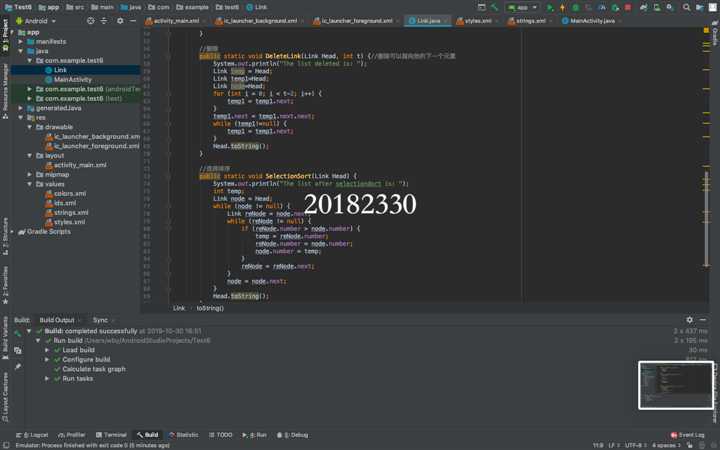The height and width of the screenshot is (450, 720).
Task: Click the Project Structure folder icon
Action: [x=699, y=7]
